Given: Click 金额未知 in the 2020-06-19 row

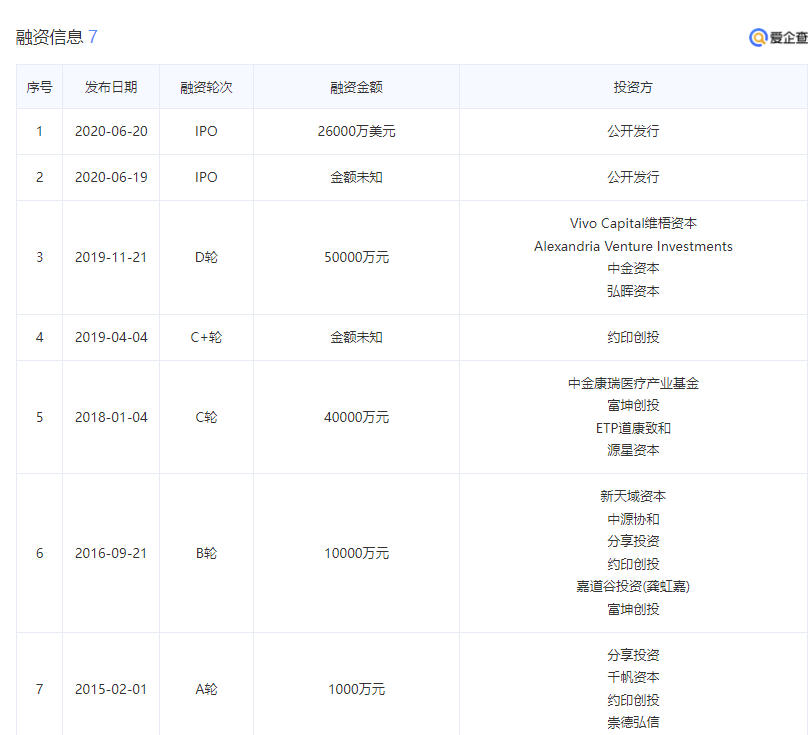Looking at the screenshot, I should pos(356,177).
